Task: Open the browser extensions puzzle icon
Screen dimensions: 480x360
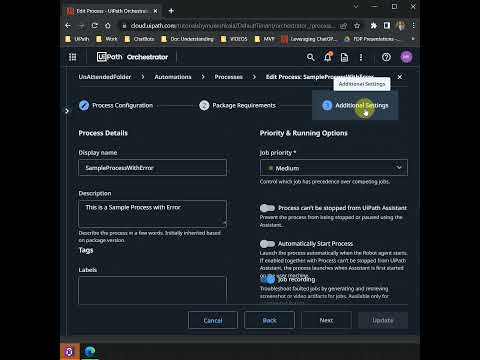Action: (374, 25)
